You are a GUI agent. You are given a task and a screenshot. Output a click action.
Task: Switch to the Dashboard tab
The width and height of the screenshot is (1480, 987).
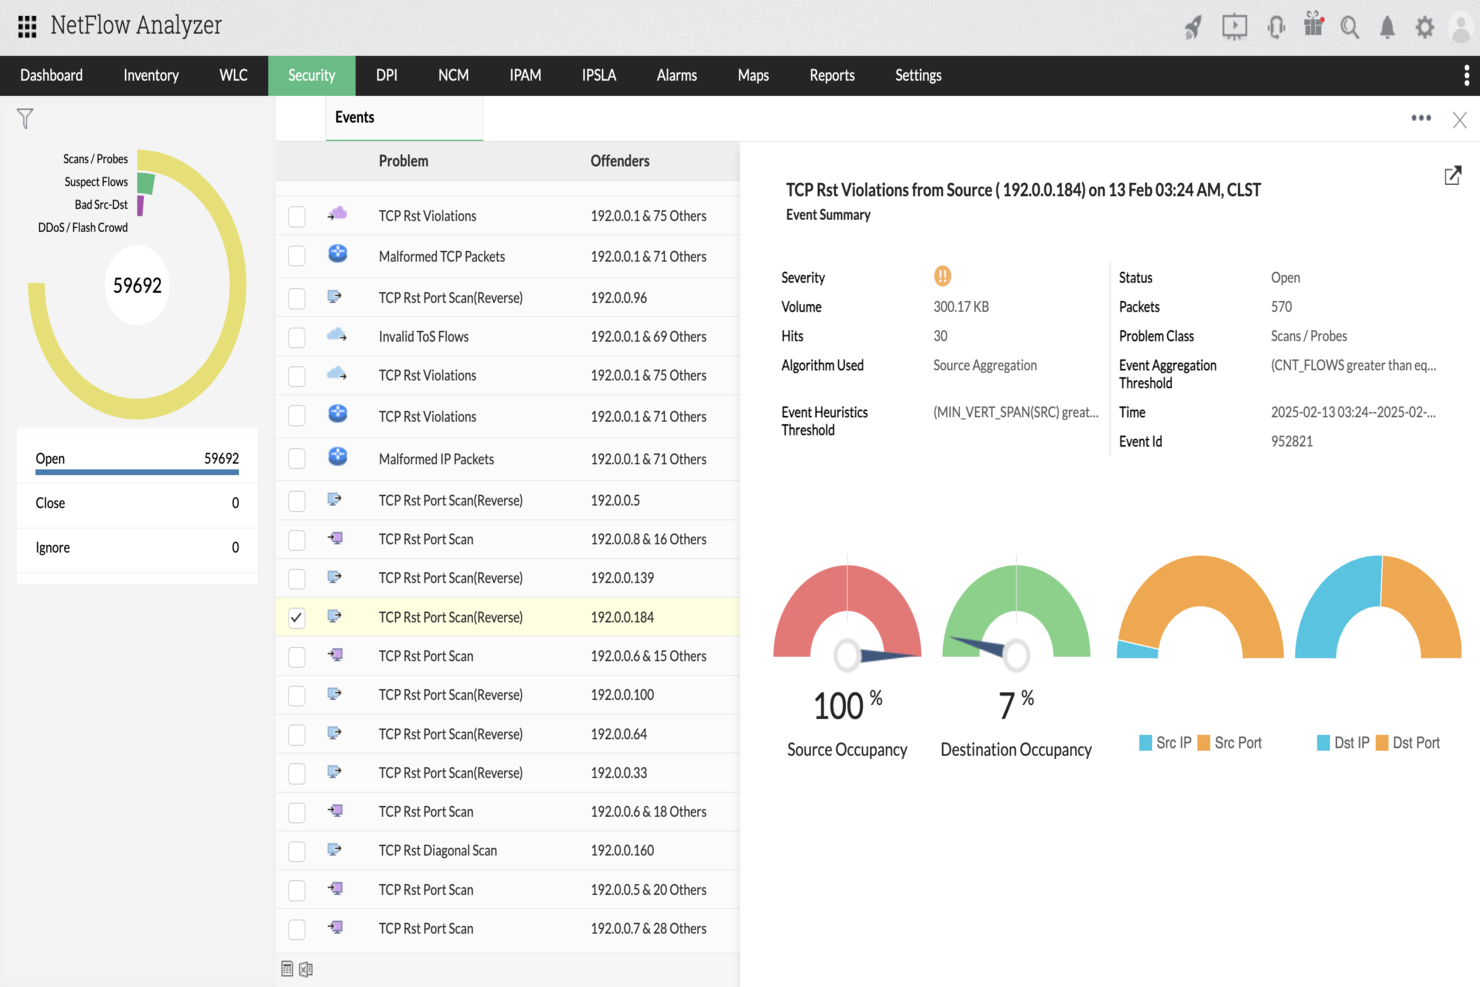[51, 75]
